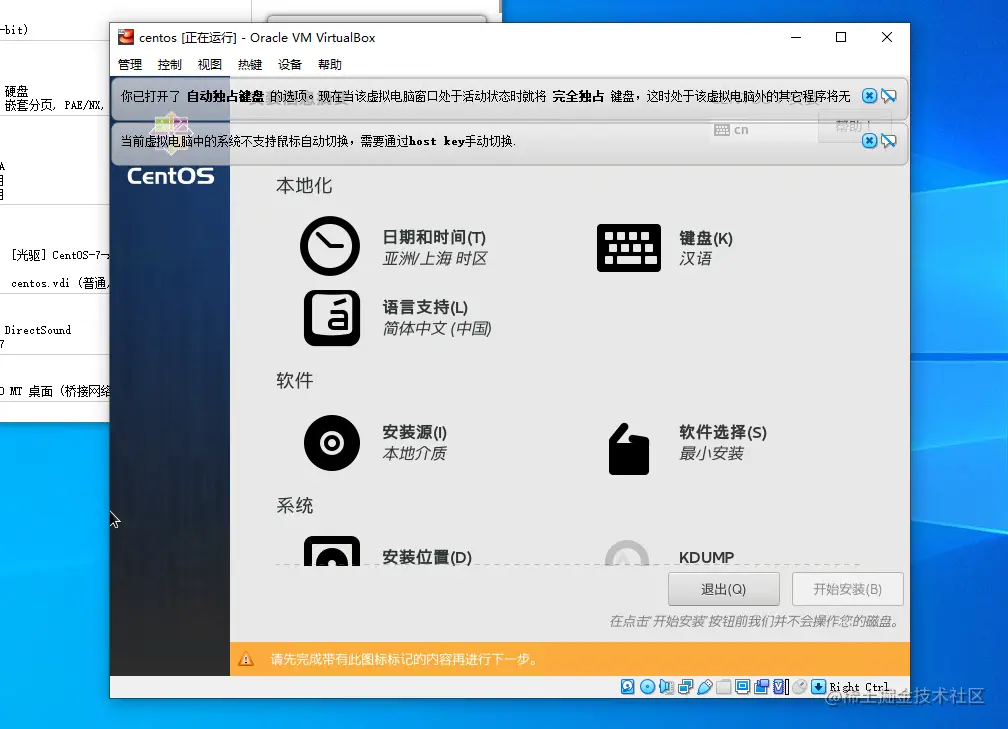Dismiss the host key mouse notification
This screenshot has height=729, width=1008.
(869, 141)
